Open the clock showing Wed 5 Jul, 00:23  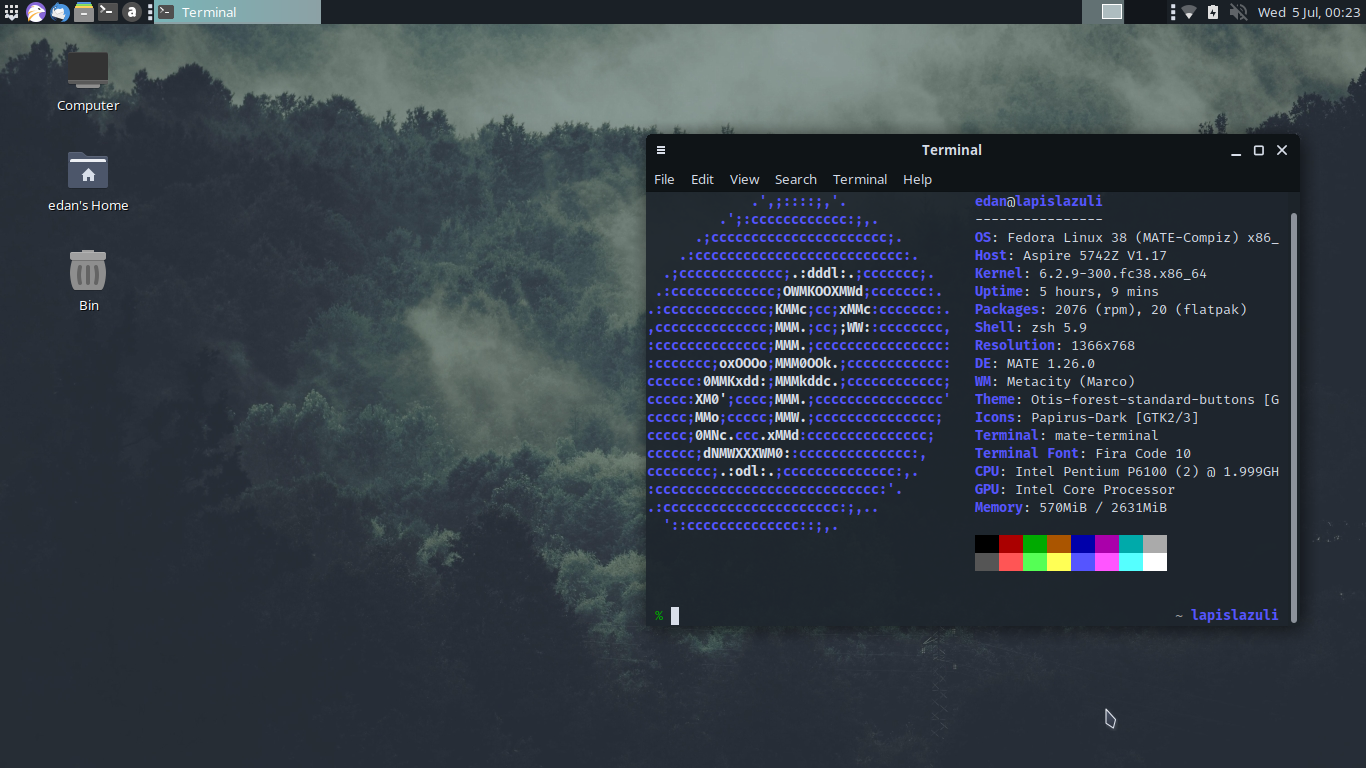(1309, 12)
